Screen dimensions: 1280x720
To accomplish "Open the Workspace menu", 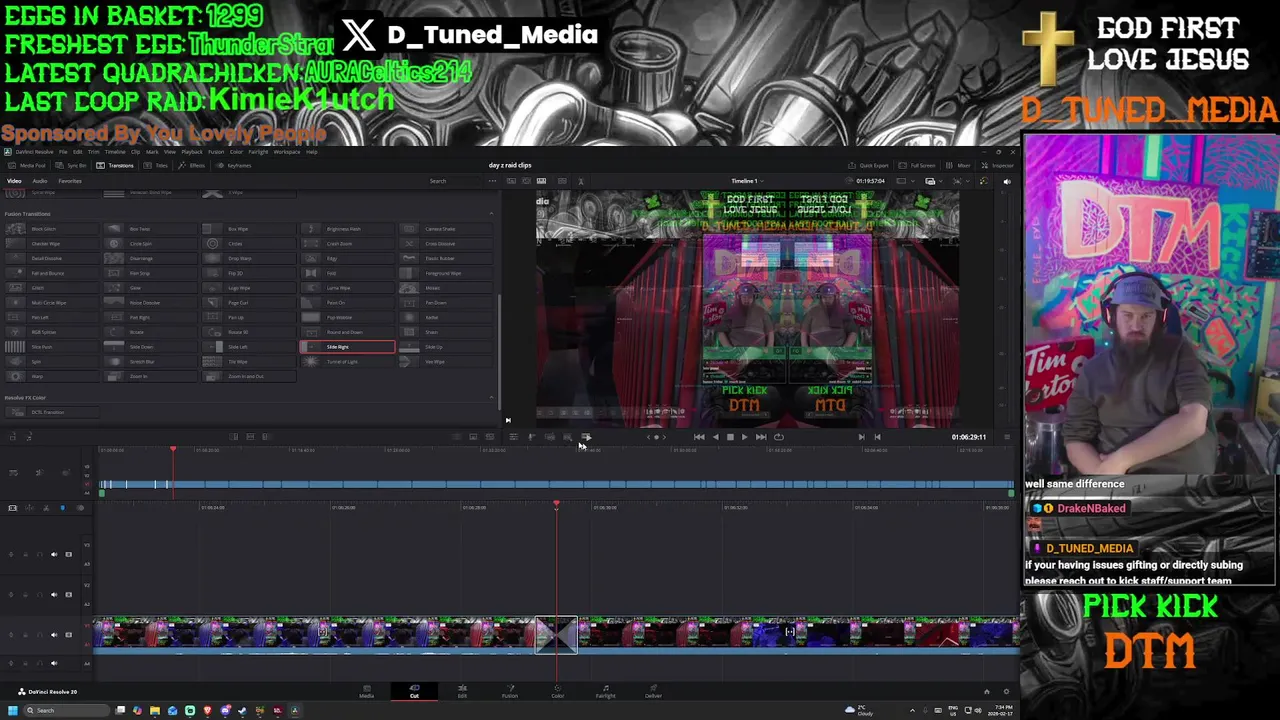I will click(x=287, y=152).
